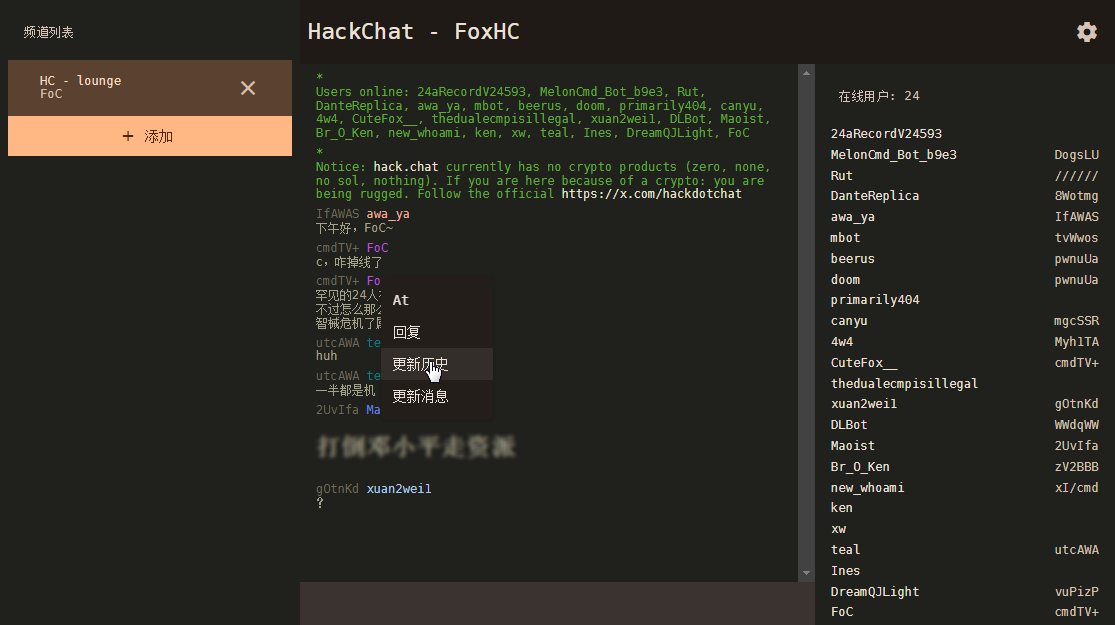Screen dimensions: 1115x625
Task: Click the 在线用户: 24 header
Action: click(x=879, y=96)
